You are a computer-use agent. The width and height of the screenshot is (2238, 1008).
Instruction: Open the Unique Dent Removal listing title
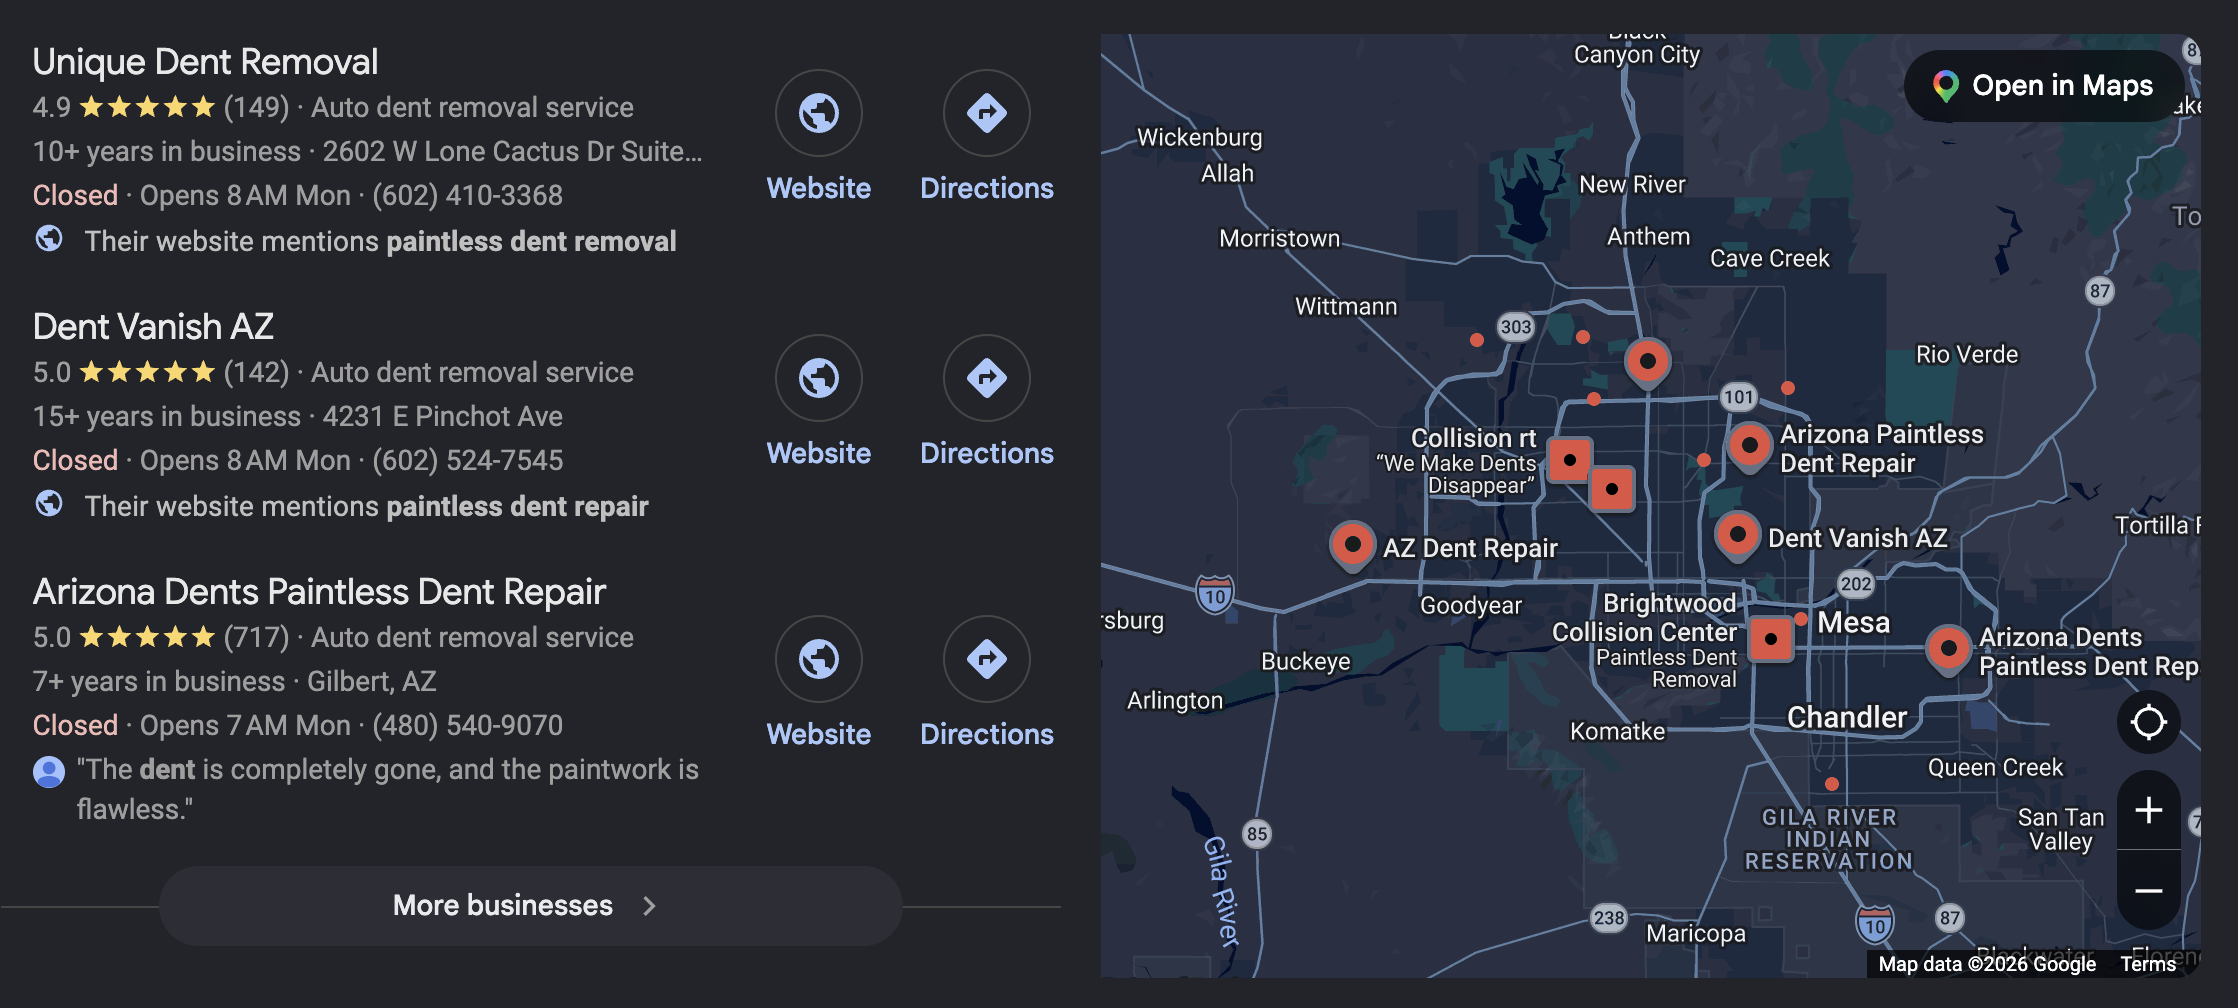pos(205,62)
